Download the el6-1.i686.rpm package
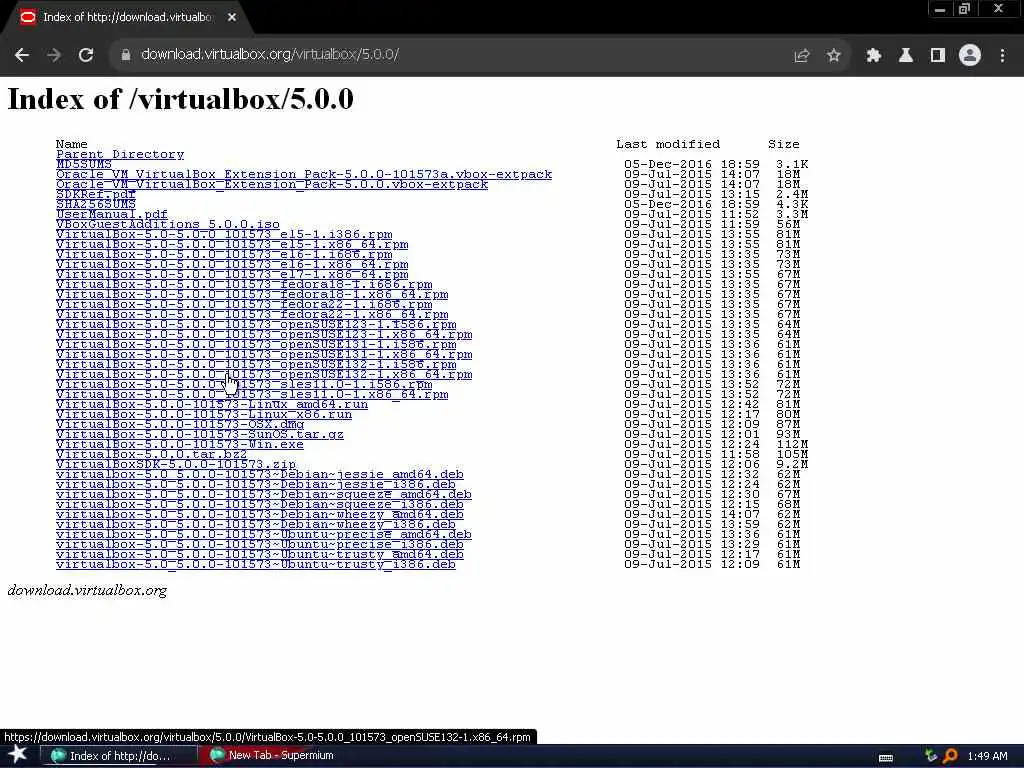This screenshot has width=1024, height=768. coord(224,255)
